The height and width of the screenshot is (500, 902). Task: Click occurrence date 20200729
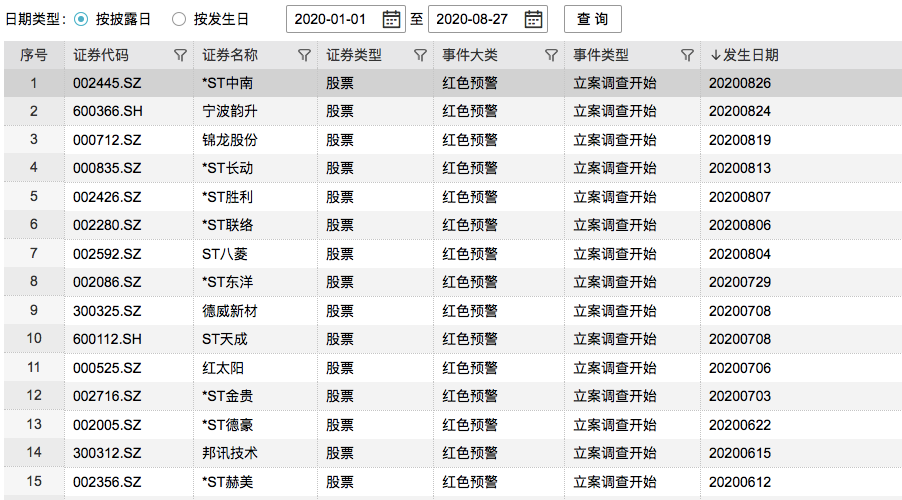point(740,282)
